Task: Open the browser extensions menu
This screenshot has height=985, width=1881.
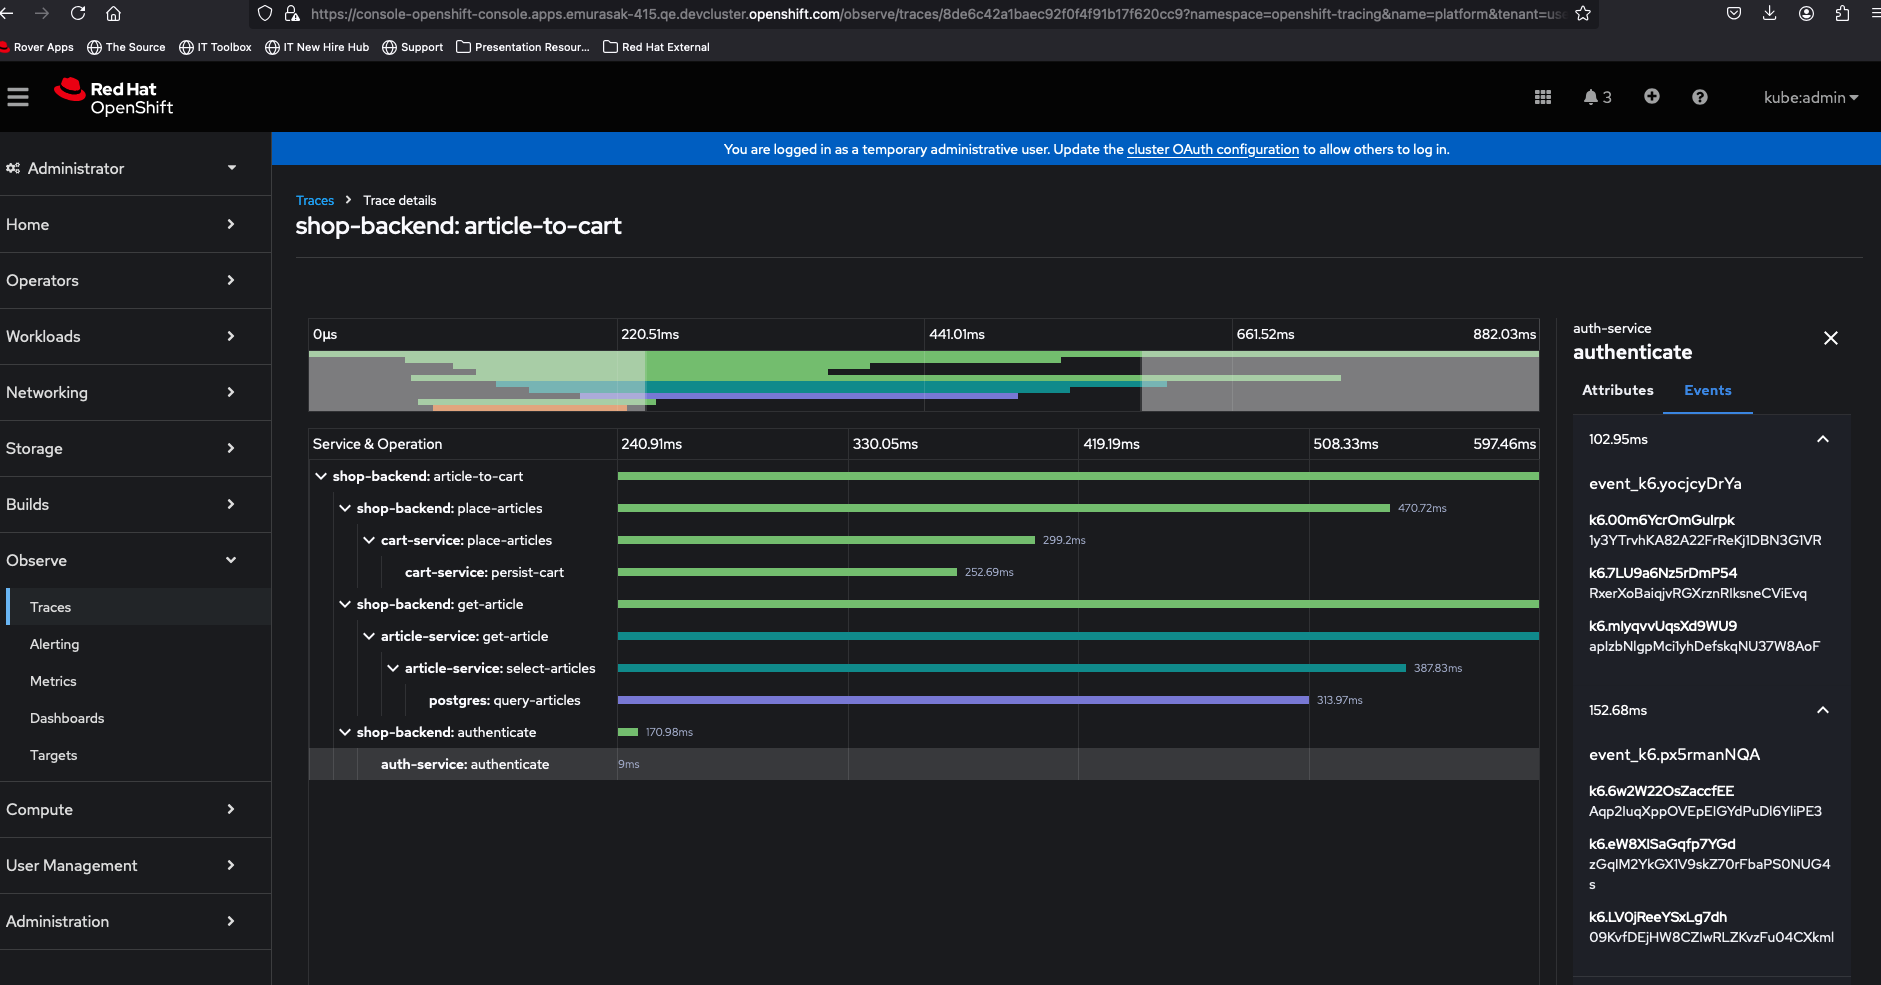Action: pyautogui.click(x=1842, y=13)
